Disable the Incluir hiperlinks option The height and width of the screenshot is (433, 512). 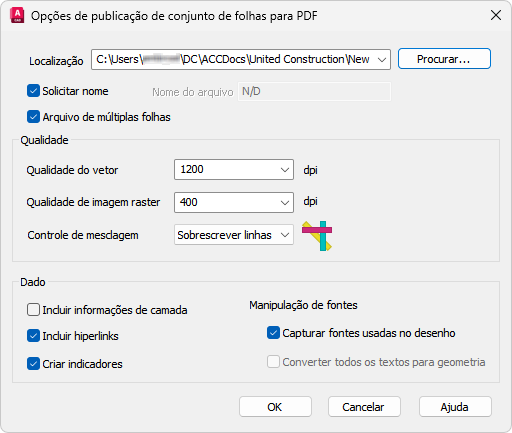coord(33,336)
